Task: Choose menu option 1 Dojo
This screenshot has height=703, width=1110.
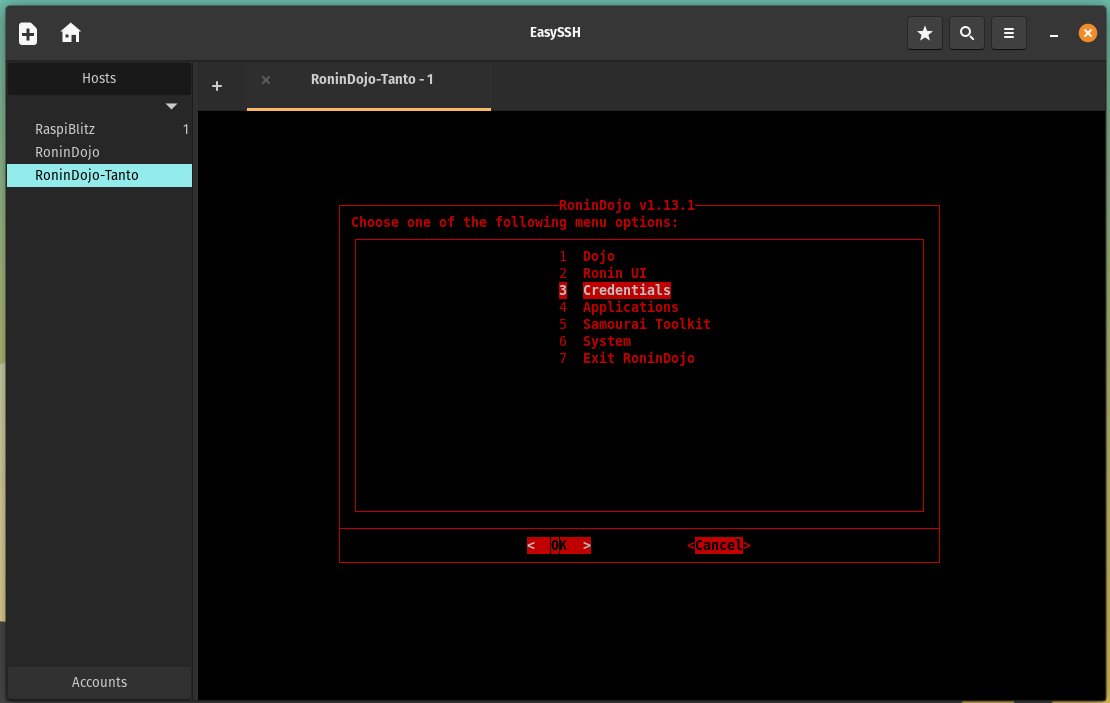Action: 587,256
